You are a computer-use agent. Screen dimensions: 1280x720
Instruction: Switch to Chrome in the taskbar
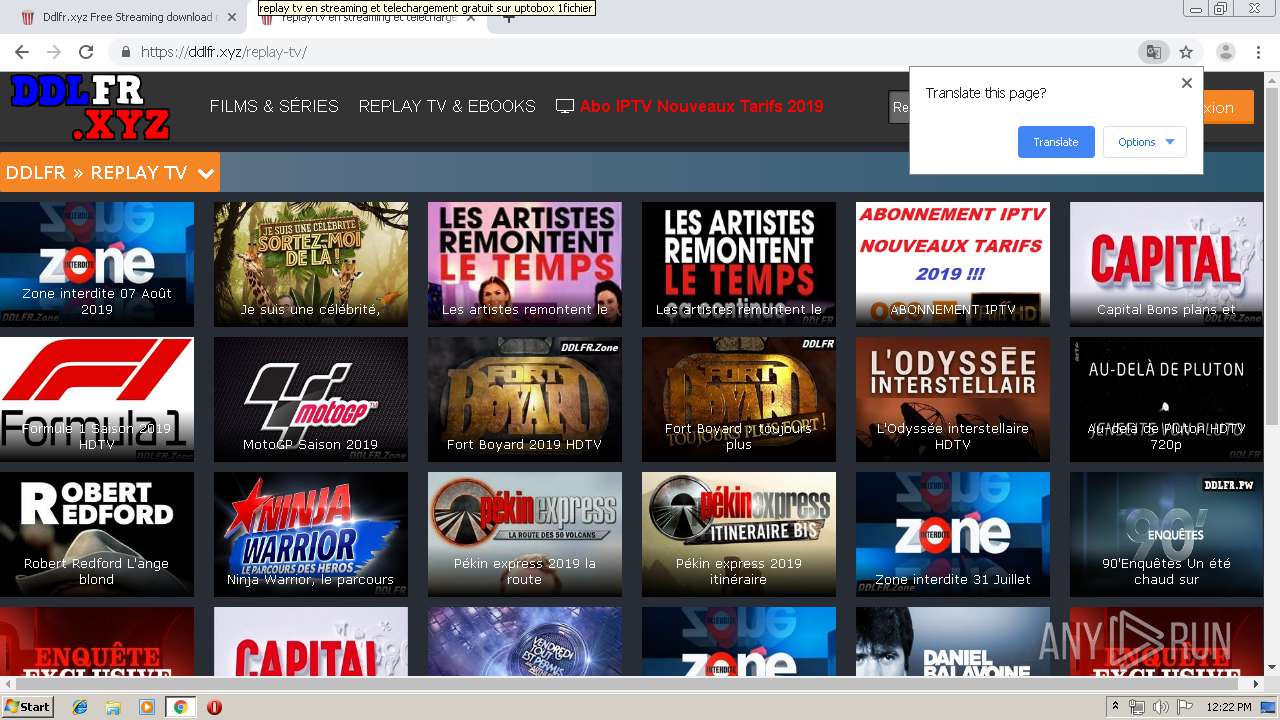pos(180,707)
